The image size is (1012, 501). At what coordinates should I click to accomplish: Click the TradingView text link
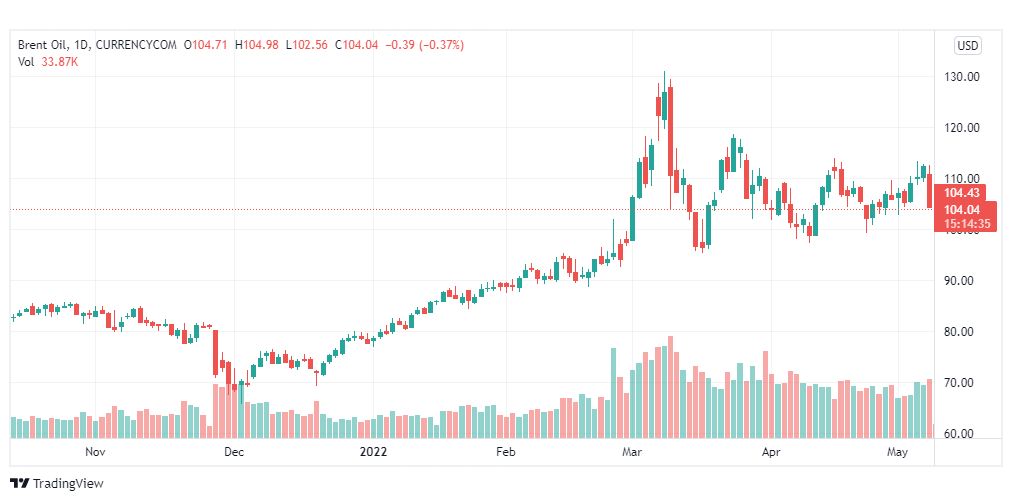click(68, 484)
